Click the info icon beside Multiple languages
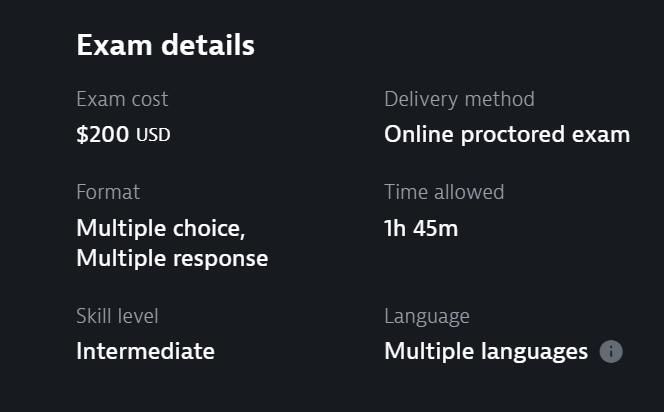The height and width of the screenshot is (412, 664). coord(611,352)
